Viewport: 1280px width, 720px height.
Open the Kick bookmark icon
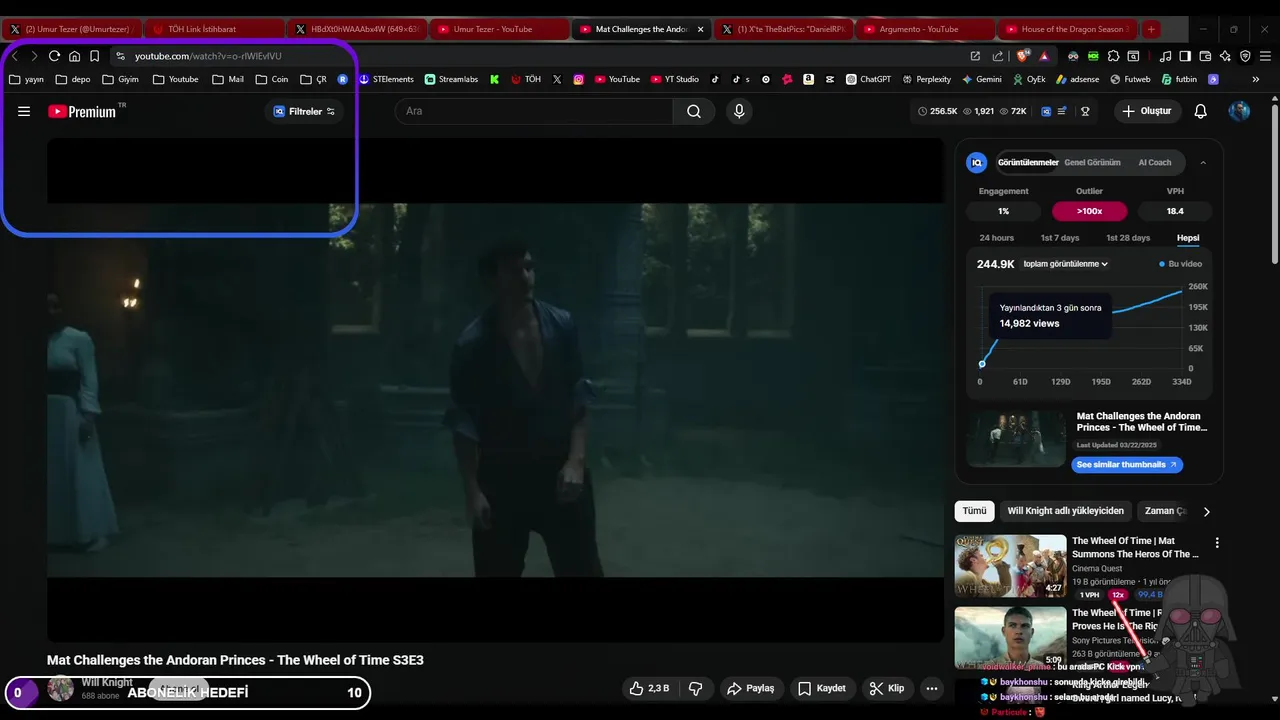[494, 79]
